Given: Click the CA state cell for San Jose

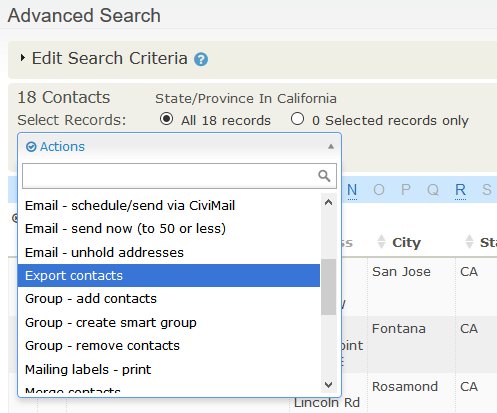Looking at the screenshot, I should coord(469,272).
